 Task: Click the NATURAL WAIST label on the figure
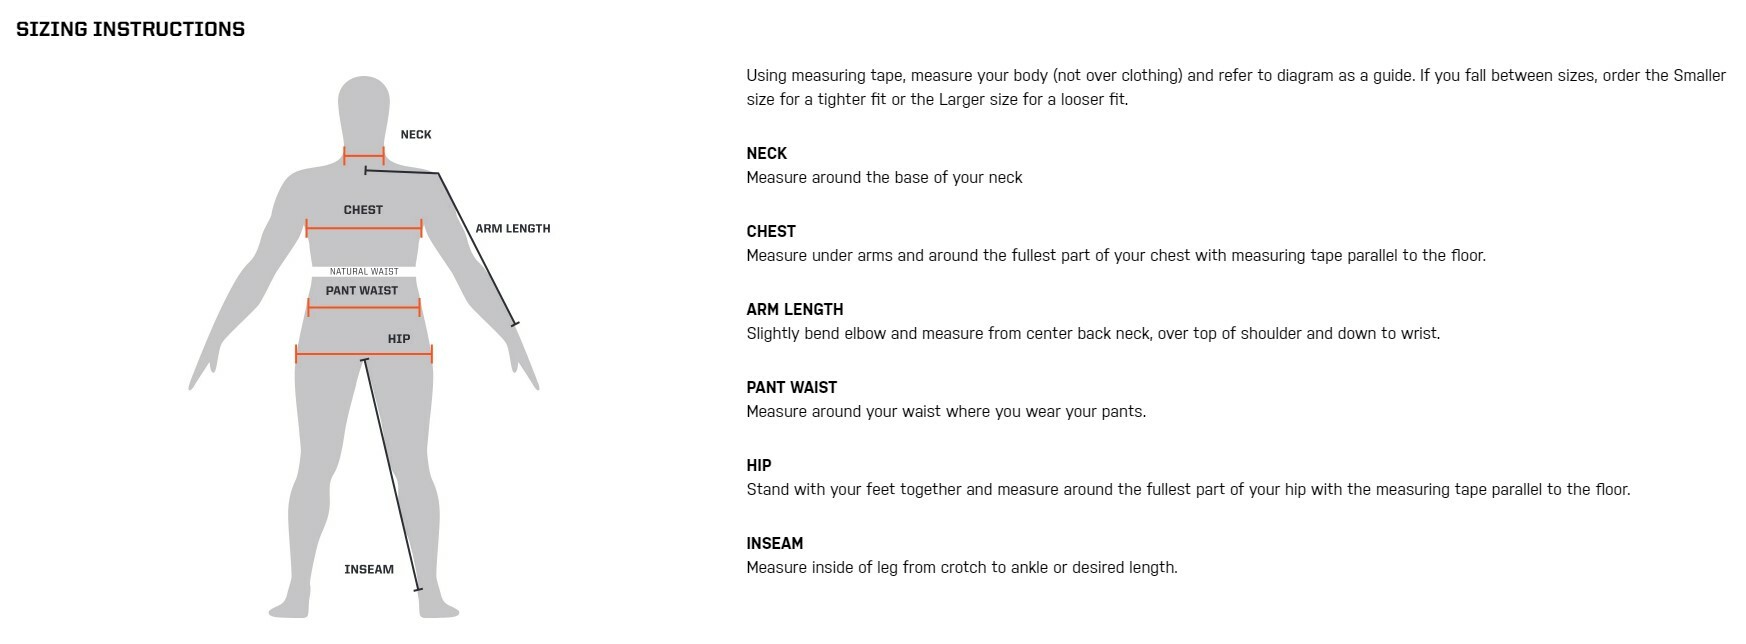(364, 271)
